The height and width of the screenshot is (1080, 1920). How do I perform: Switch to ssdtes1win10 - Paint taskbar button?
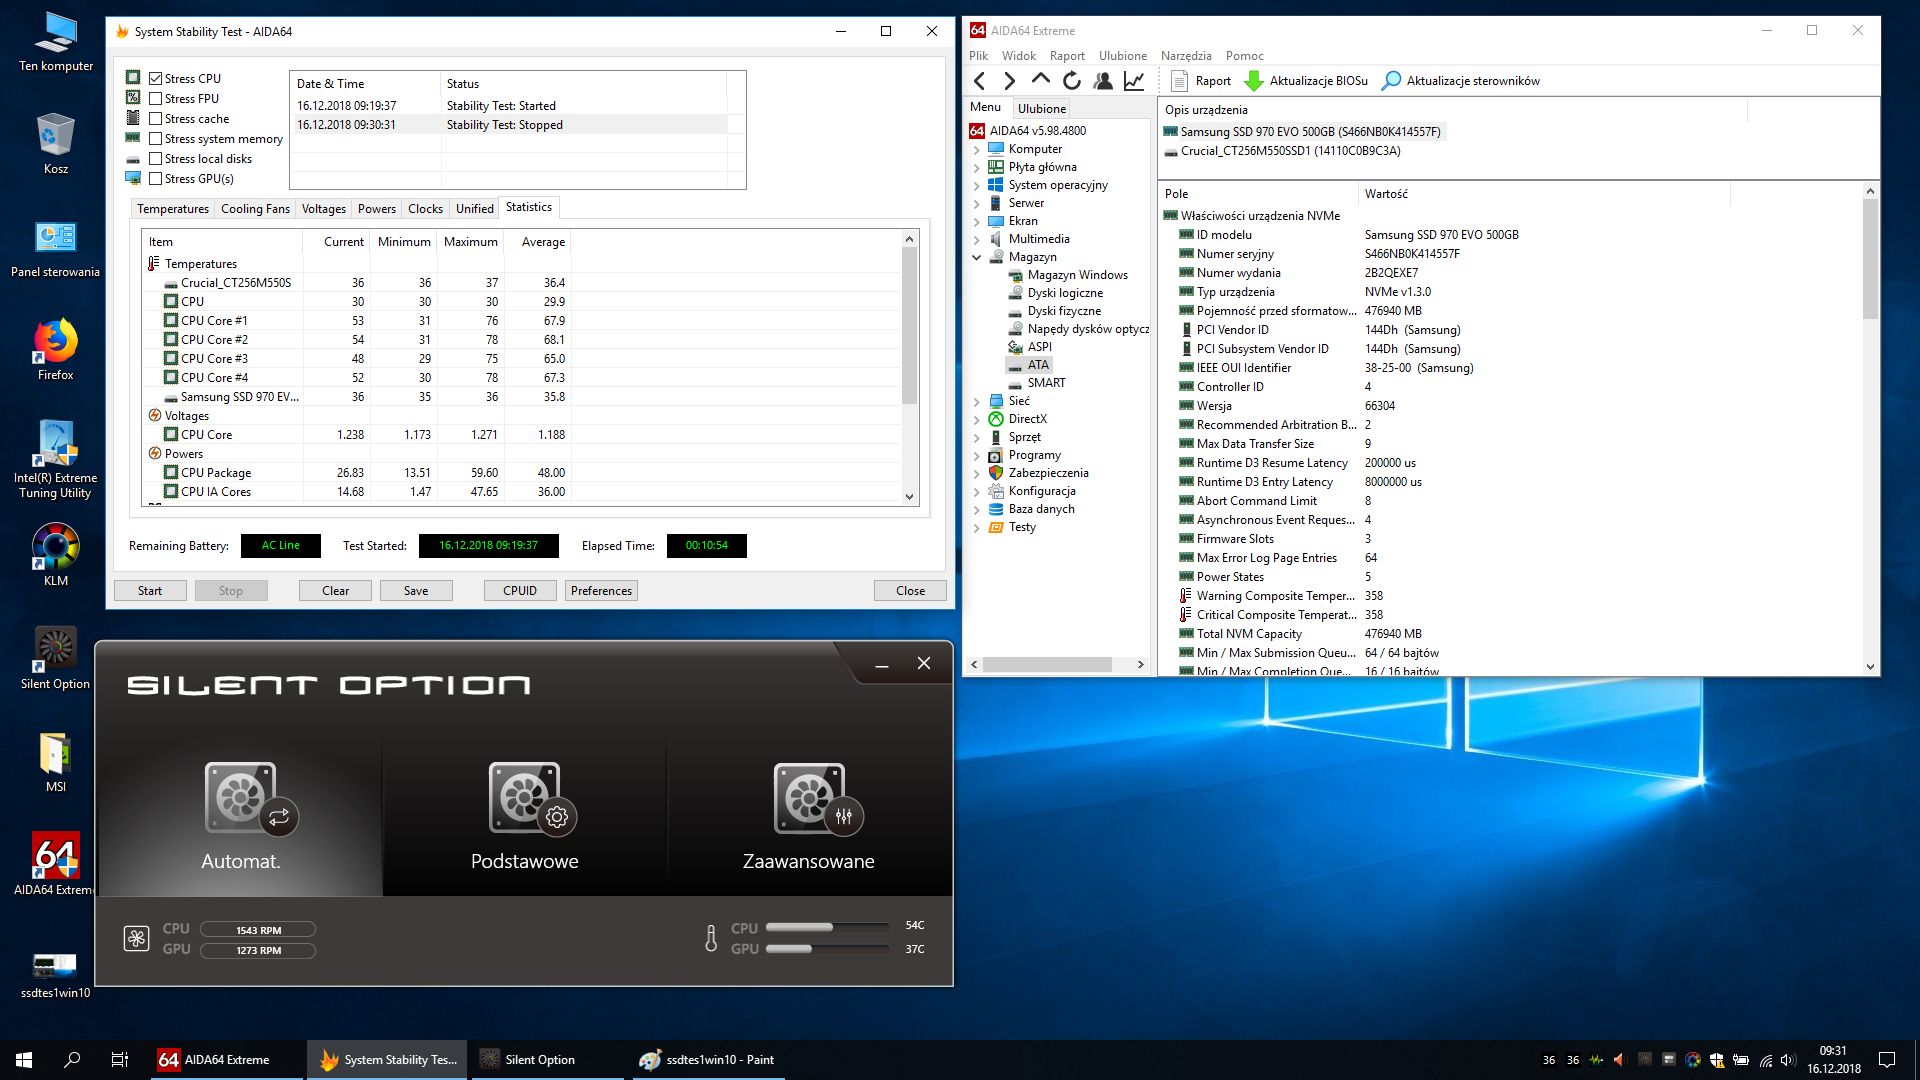click(708, 1059)
